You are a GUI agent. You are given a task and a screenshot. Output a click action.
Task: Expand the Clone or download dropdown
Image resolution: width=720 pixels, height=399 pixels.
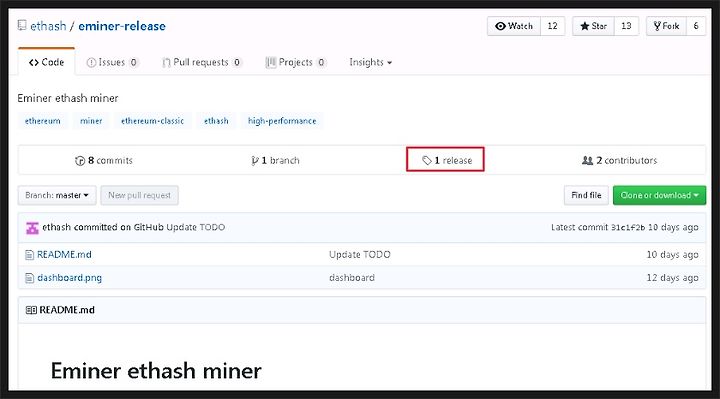(x=659, y=195)
